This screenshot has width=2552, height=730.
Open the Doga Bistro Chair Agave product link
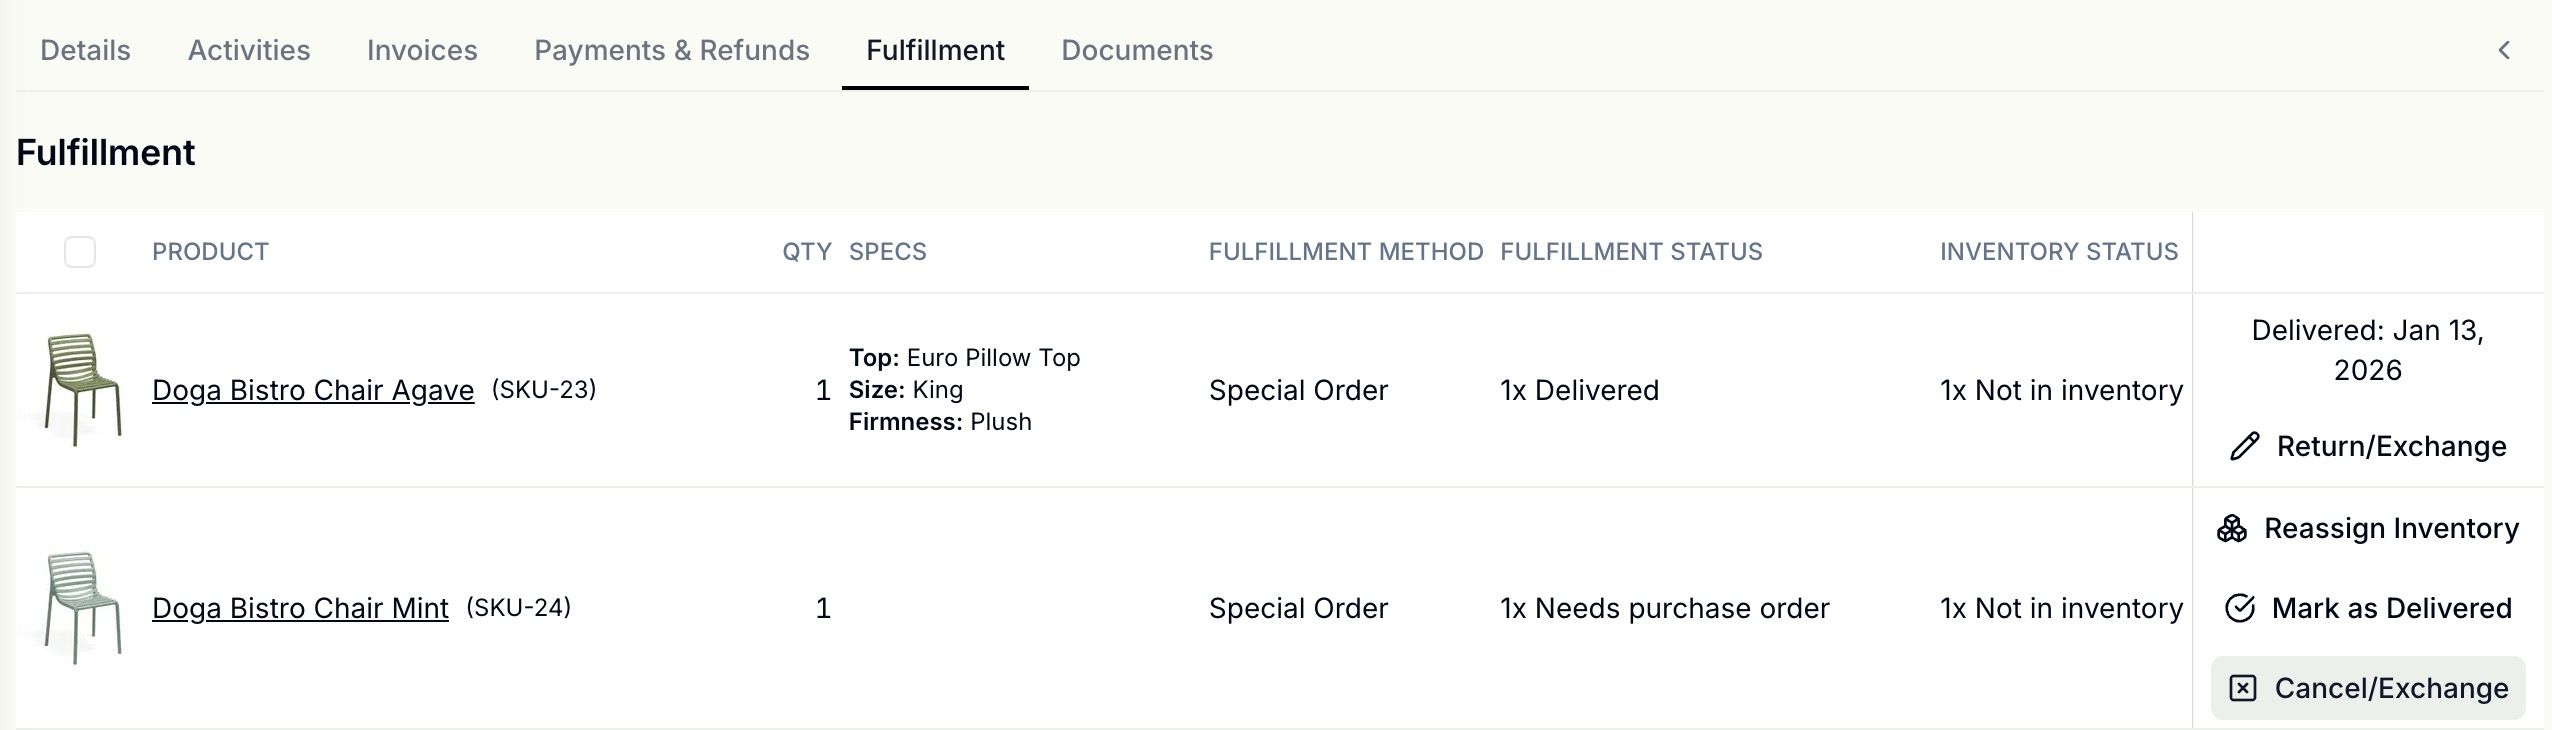coord(313,390)
